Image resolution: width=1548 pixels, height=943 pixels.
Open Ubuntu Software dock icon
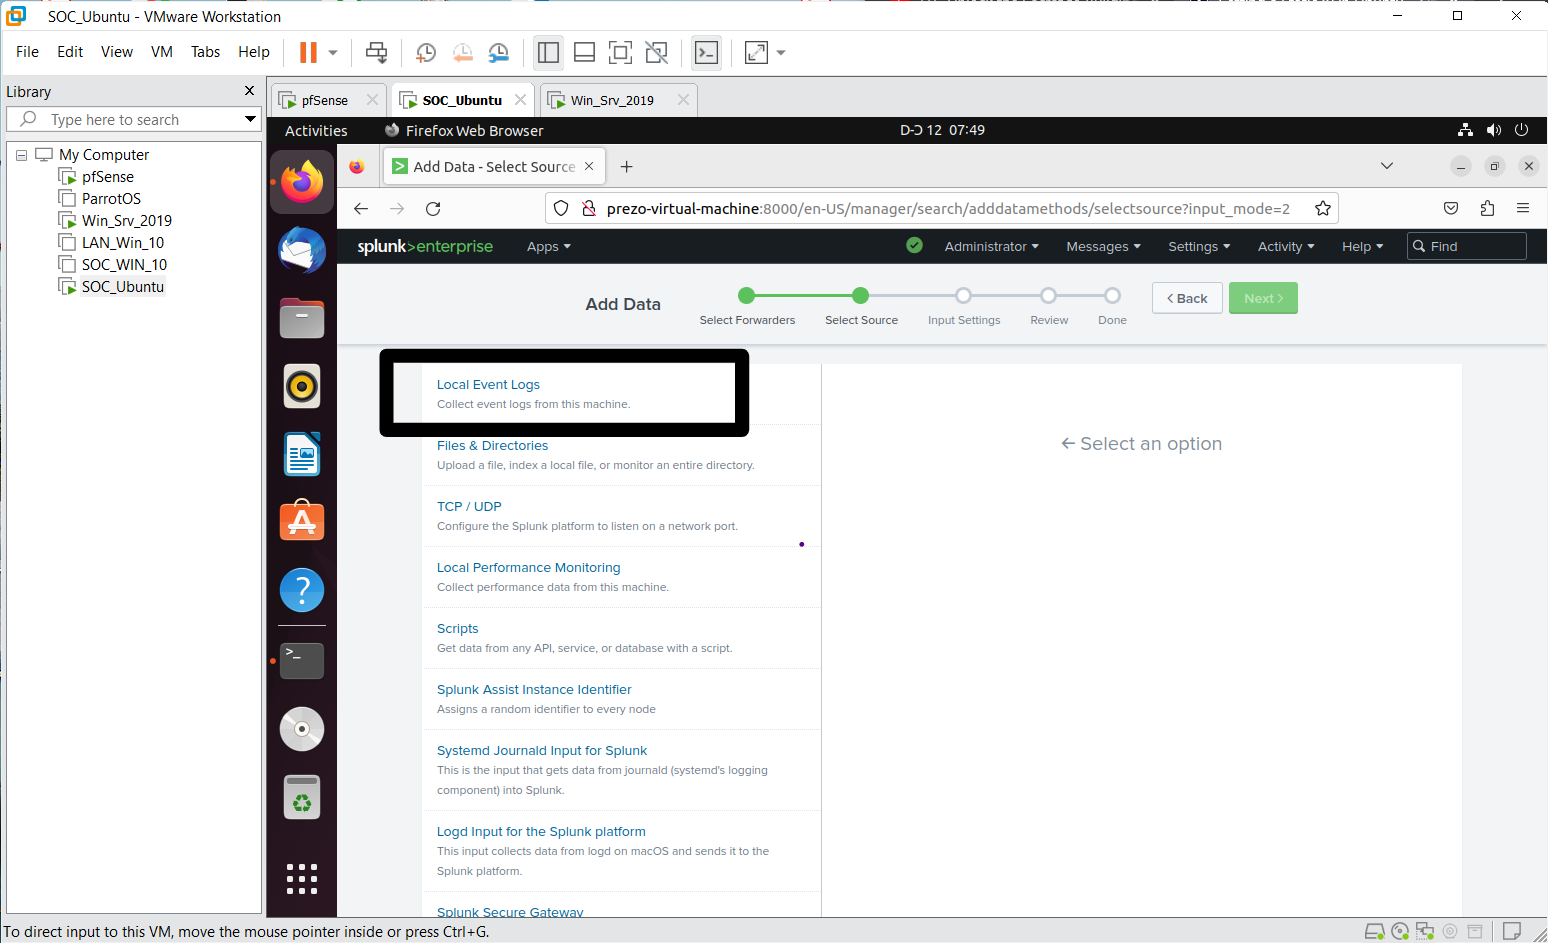[x=302, y=521]
